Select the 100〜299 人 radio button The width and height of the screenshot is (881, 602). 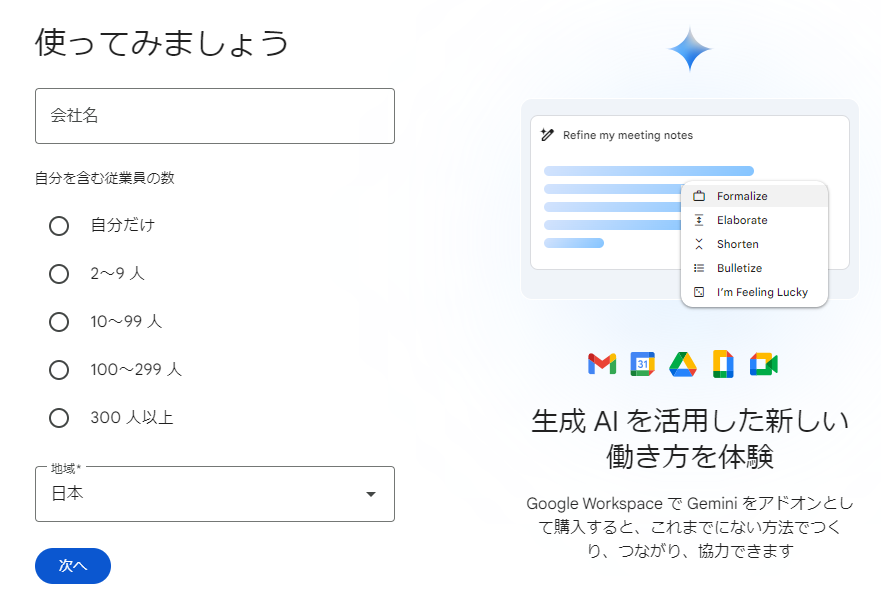pyautogui.click(x=59, y=370)
